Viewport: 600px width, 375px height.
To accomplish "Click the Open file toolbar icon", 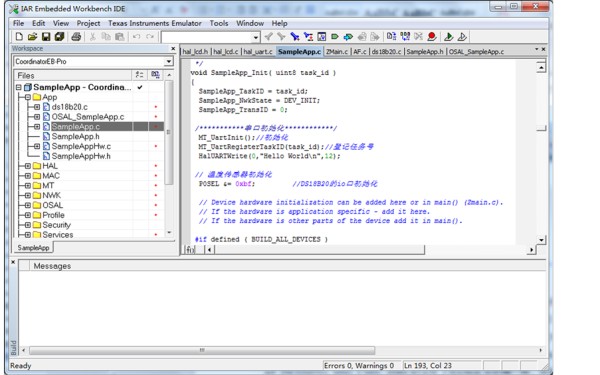I will coord(33,37).
